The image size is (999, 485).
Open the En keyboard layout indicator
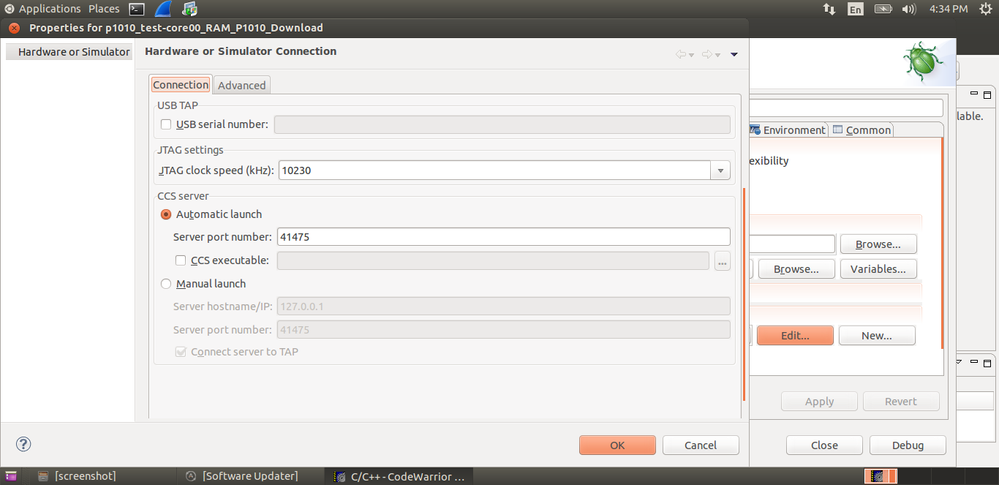pos(855,9)
